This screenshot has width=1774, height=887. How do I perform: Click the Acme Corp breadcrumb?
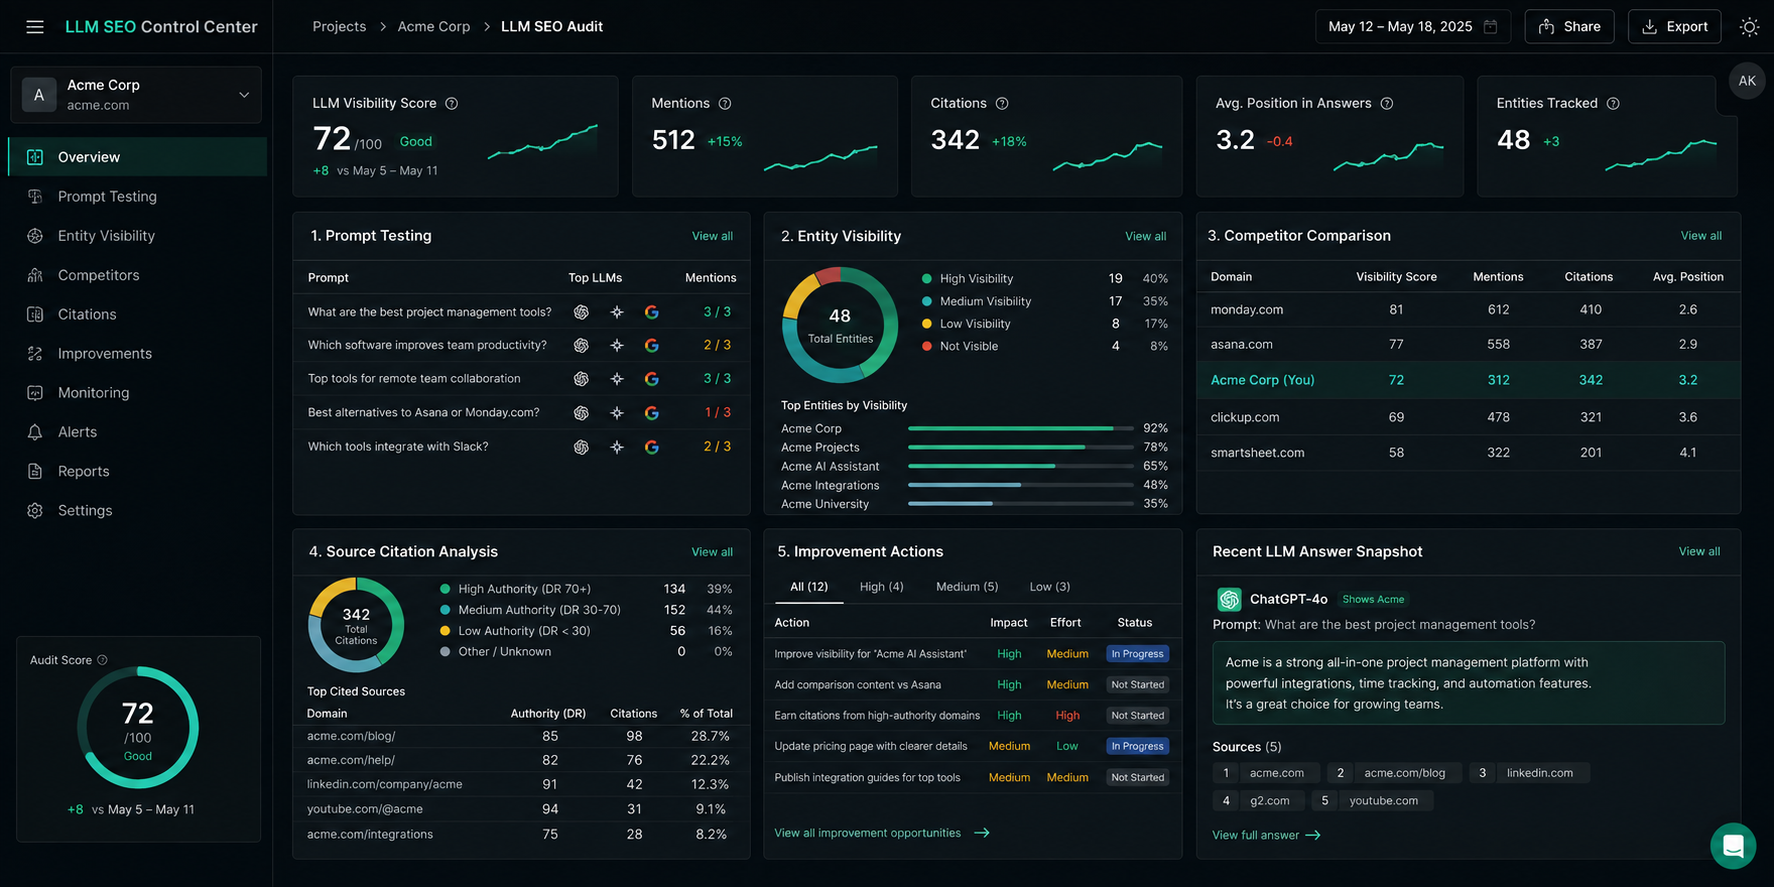(x=434, y=27)
